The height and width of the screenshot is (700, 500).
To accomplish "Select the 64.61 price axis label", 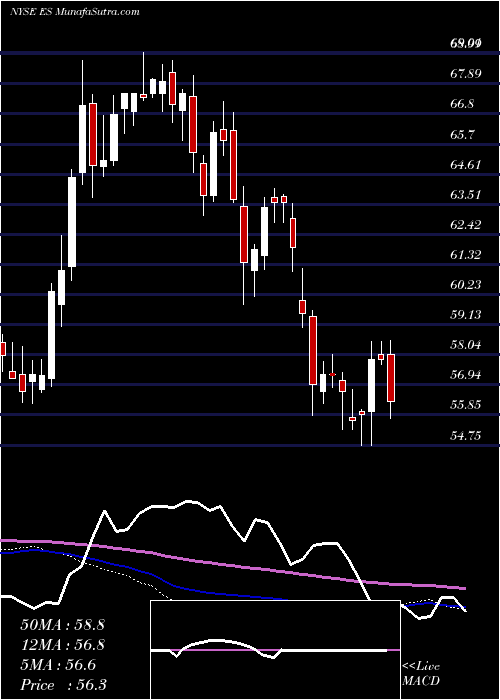I will coord(466,164).
